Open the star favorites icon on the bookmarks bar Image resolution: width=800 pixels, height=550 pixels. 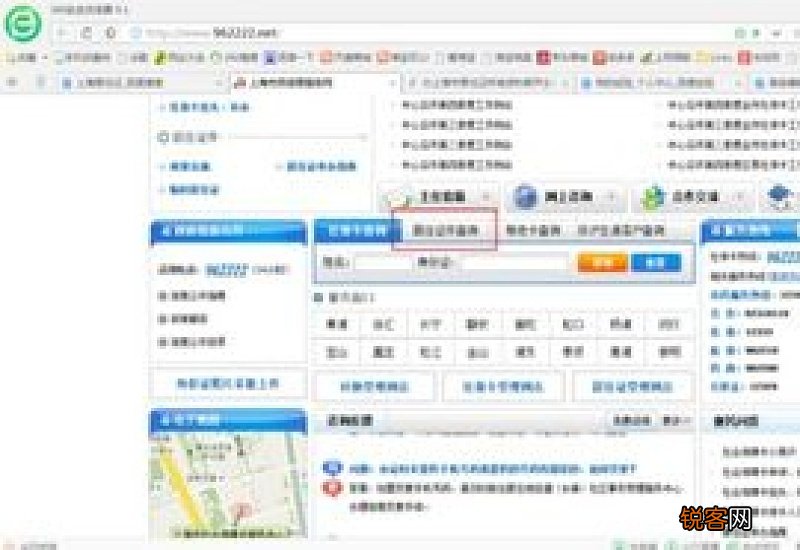click(x=11, y=58)
